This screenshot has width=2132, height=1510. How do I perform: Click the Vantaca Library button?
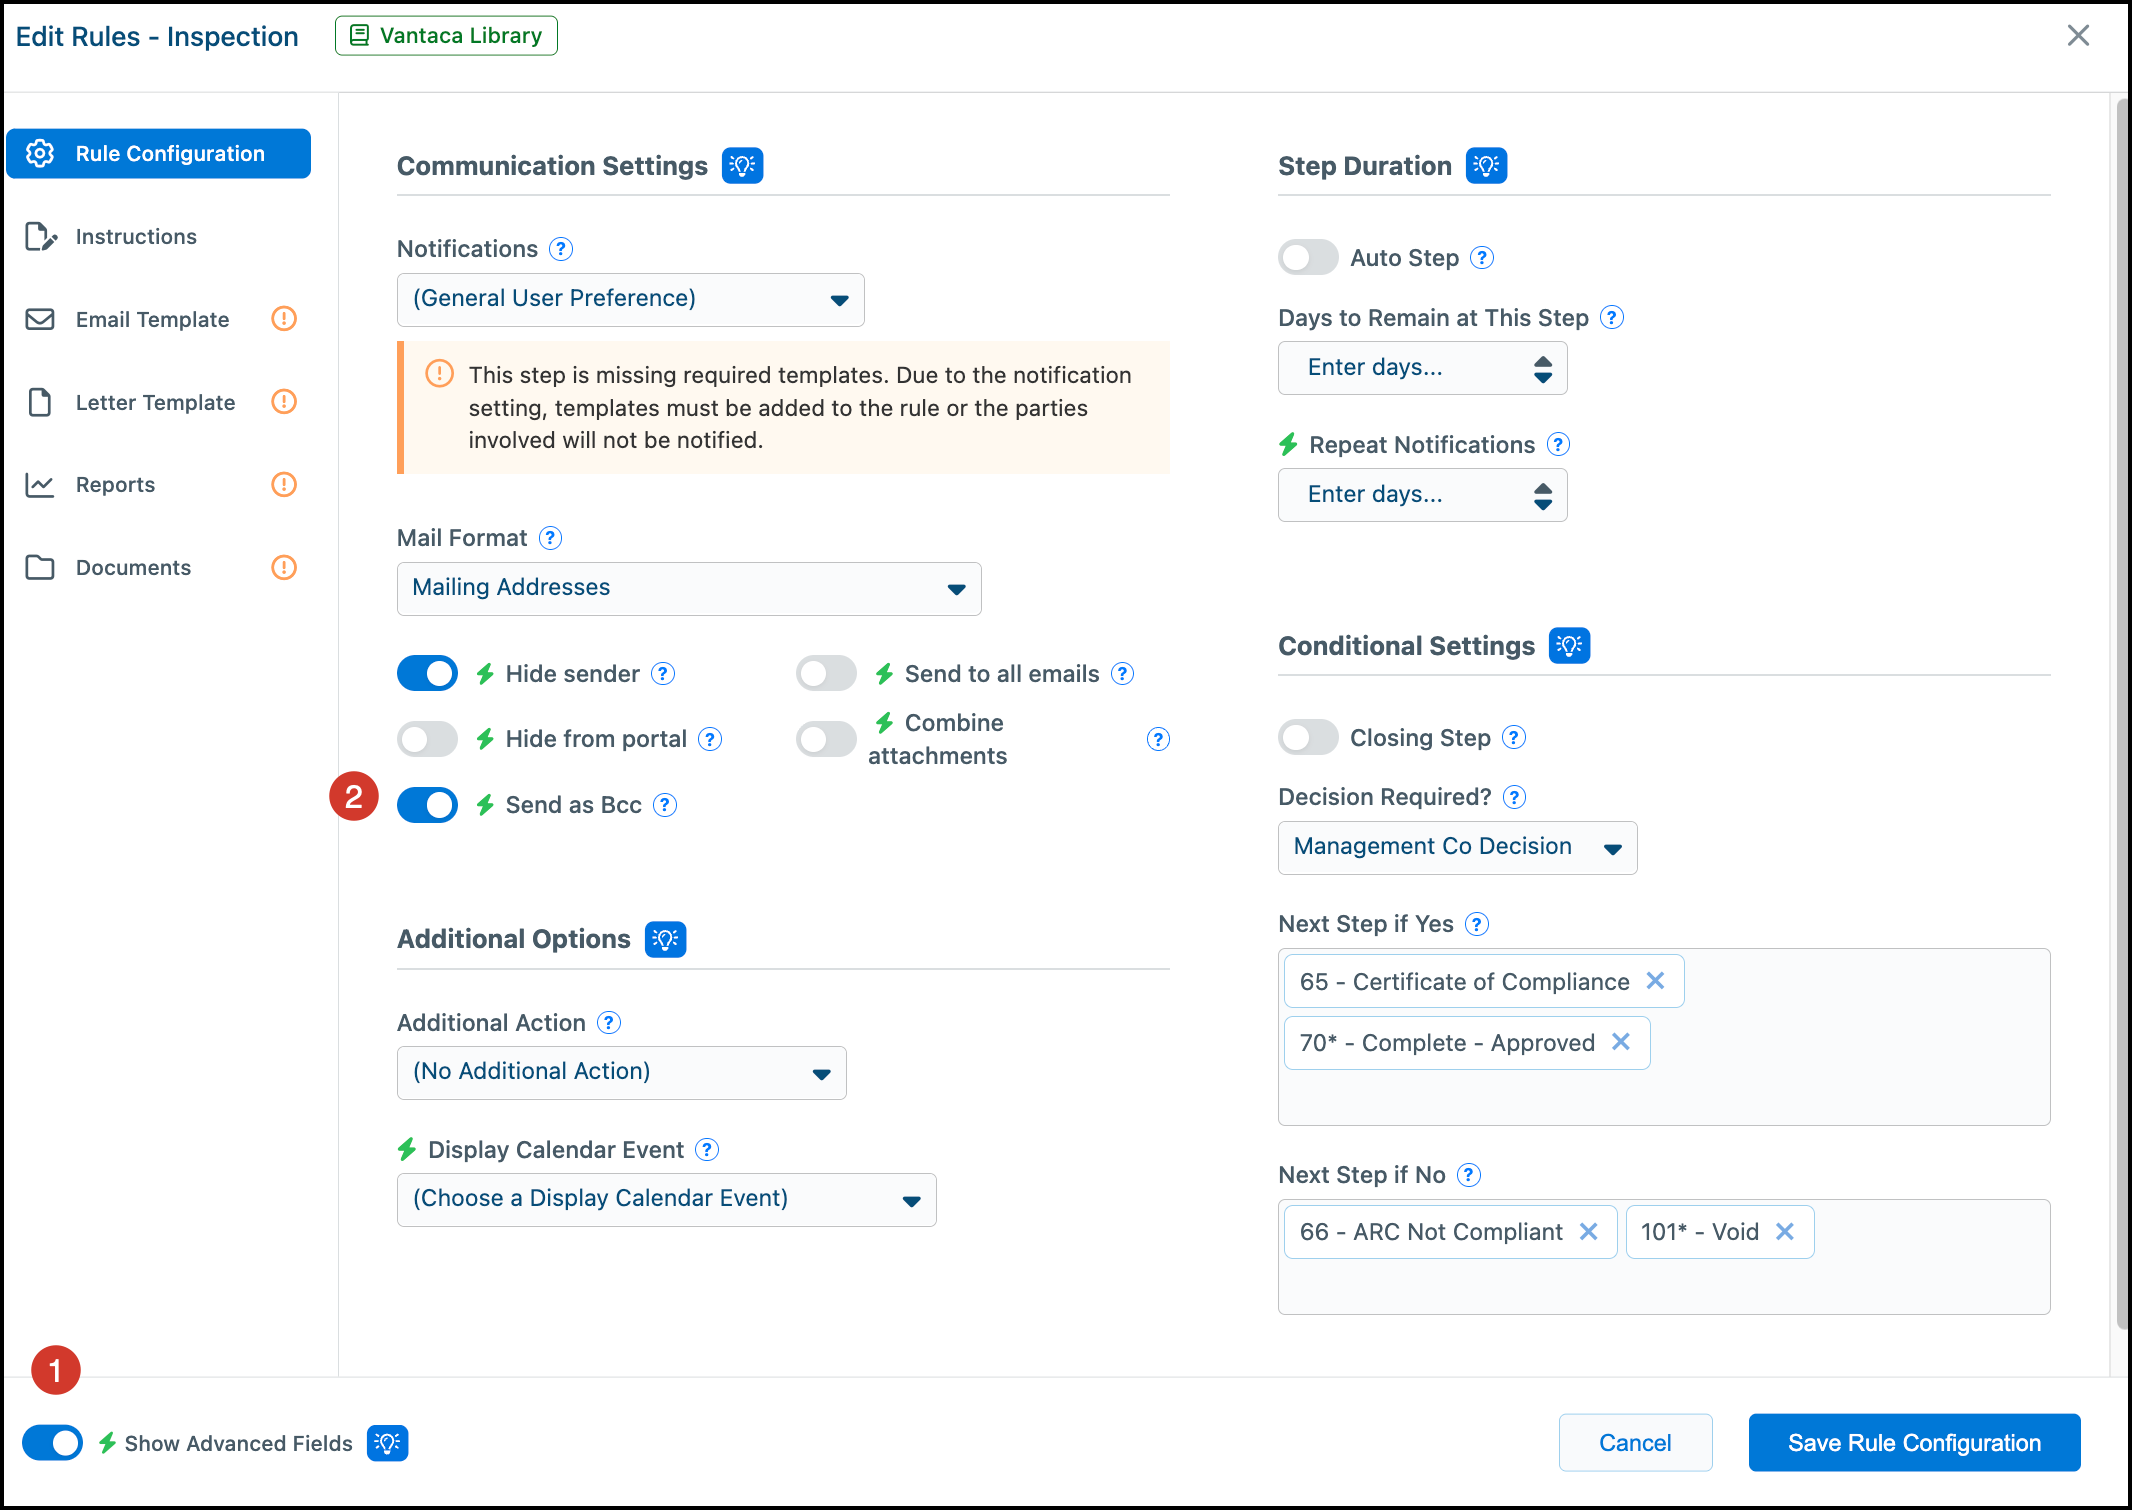[446, 36]
